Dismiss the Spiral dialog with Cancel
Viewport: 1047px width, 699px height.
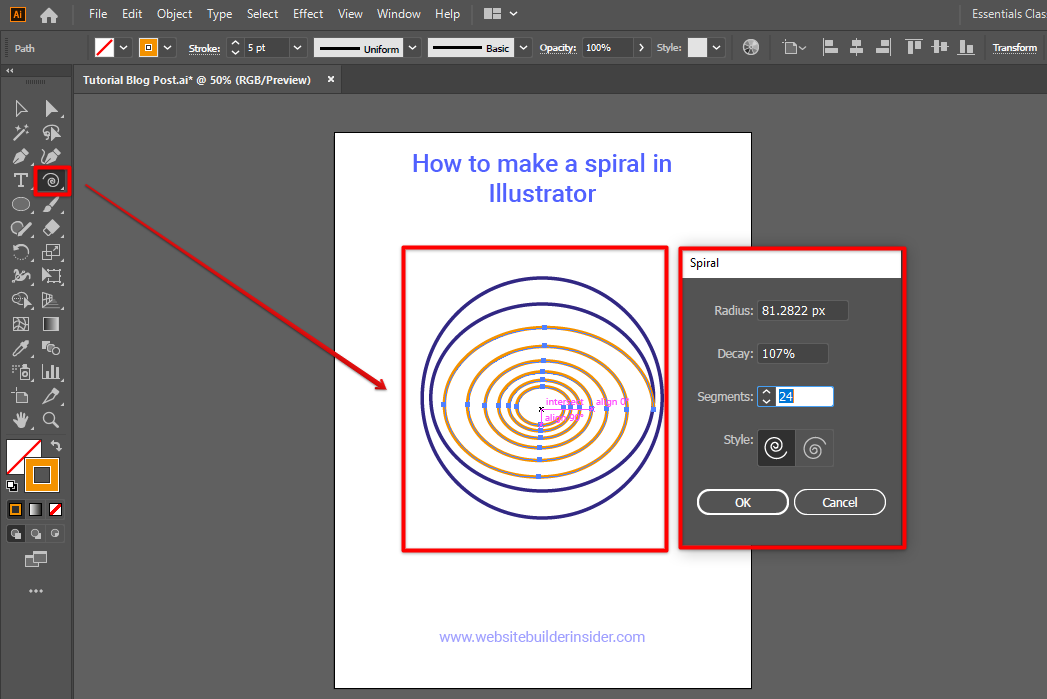coord(839,502)
